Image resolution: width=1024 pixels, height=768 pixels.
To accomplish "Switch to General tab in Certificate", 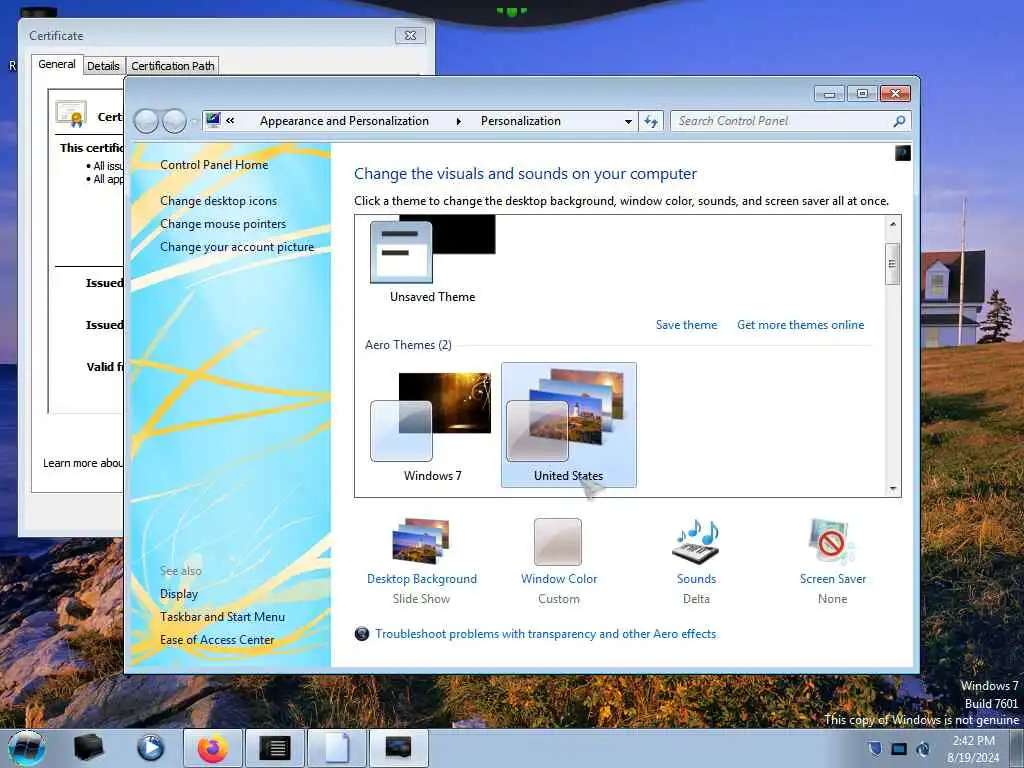I will 57,65.
